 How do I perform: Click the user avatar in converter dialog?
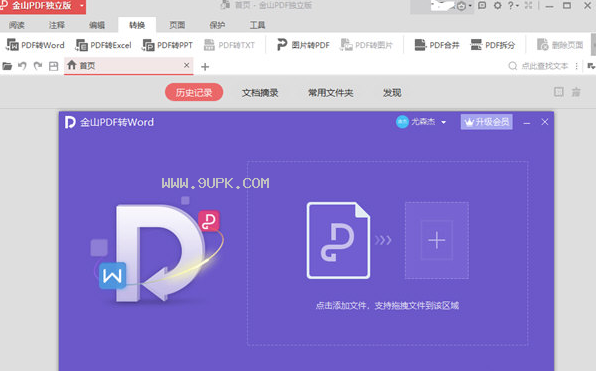point(402,122)
